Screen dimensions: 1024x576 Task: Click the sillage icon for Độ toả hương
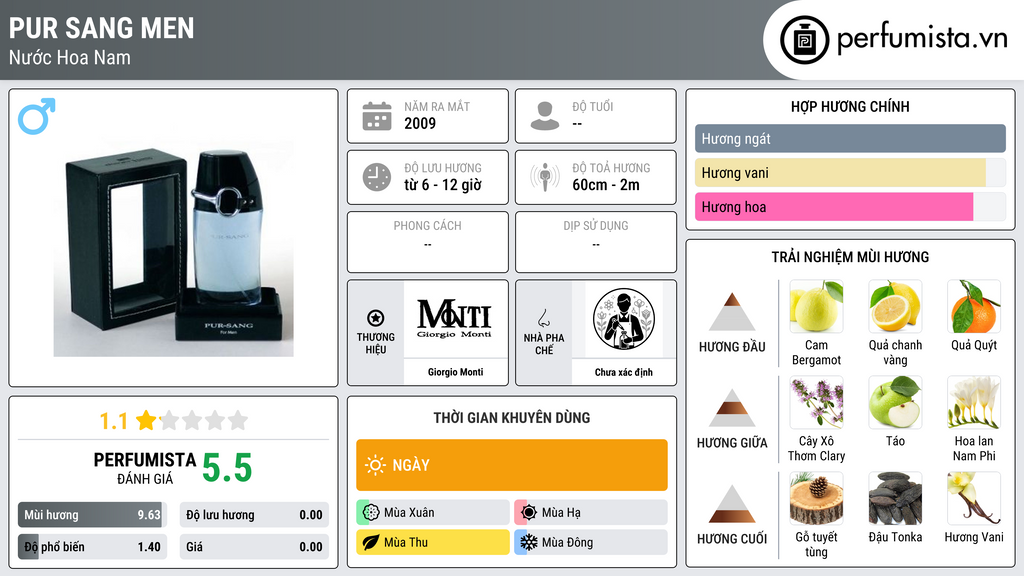pos(545,177)
